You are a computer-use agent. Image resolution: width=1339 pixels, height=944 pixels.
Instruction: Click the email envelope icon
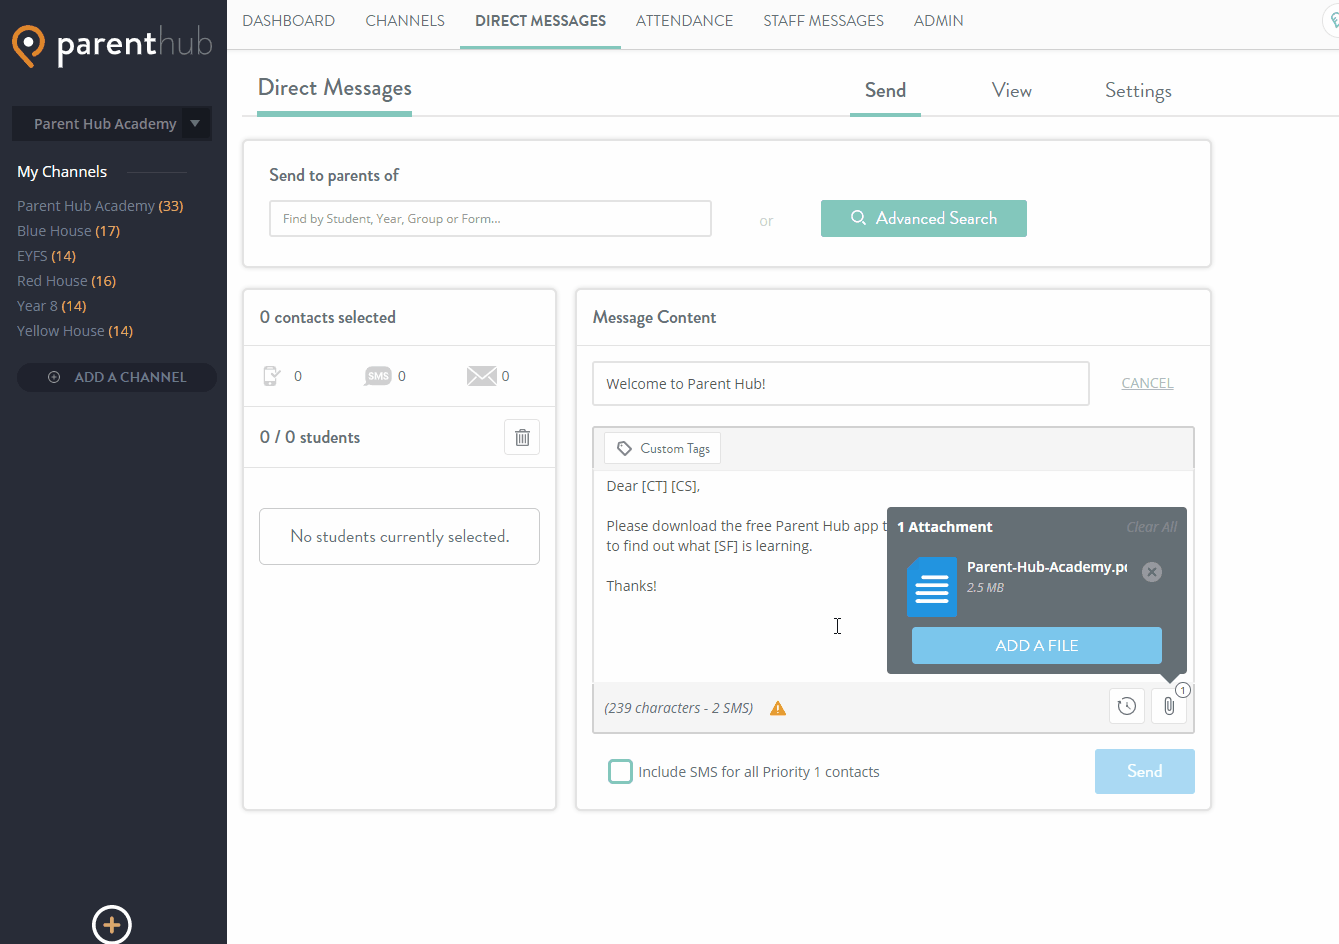481,376
